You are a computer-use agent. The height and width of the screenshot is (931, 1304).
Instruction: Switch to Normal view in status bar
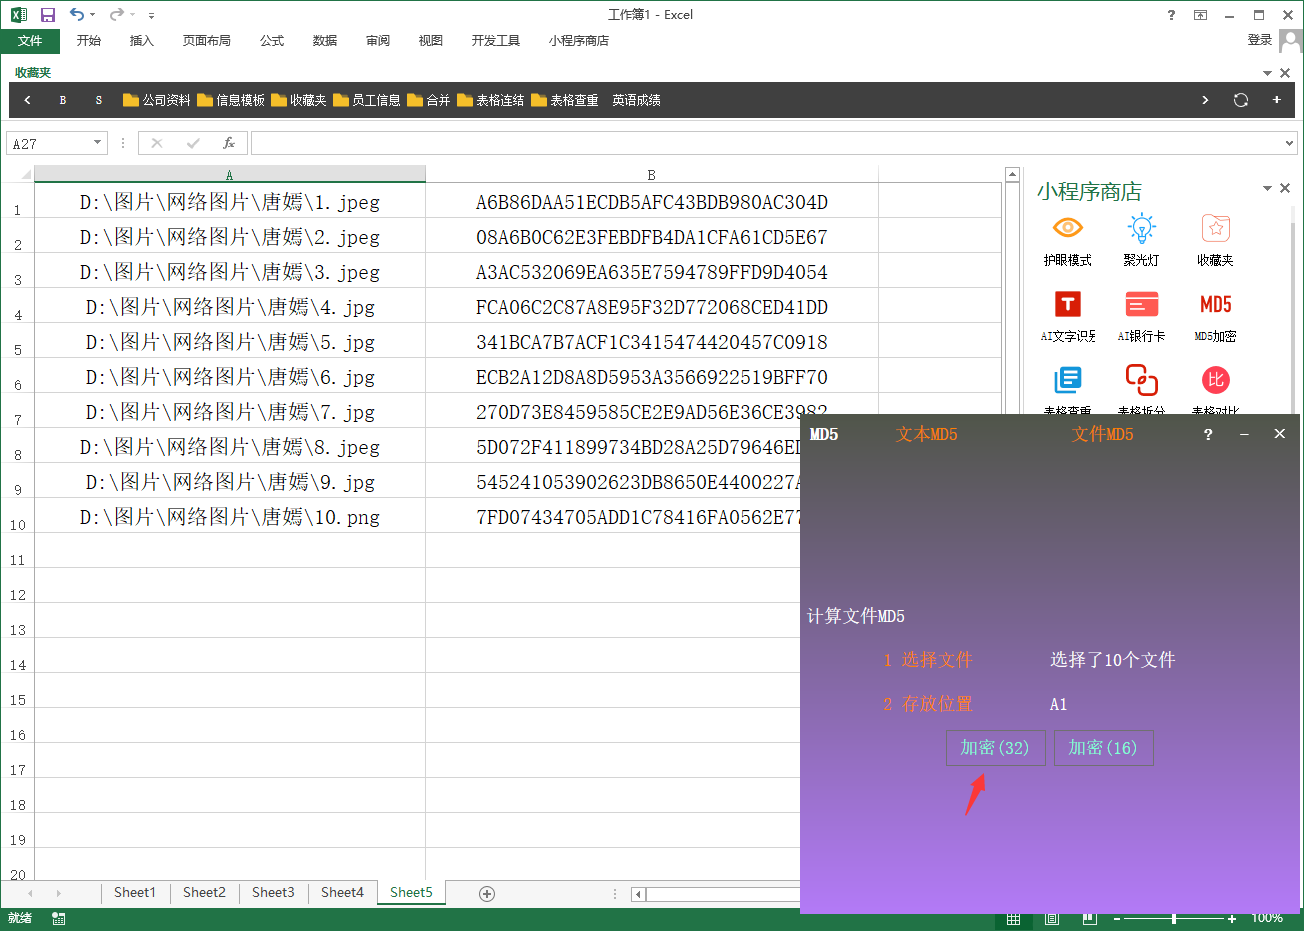(1013, 918)
